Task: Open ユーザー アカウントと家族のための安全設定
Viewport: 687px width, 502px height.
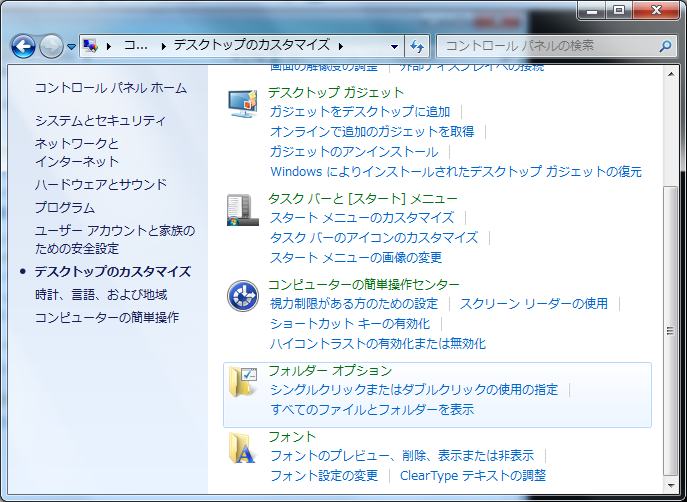Action: click(x=115, y=239)
